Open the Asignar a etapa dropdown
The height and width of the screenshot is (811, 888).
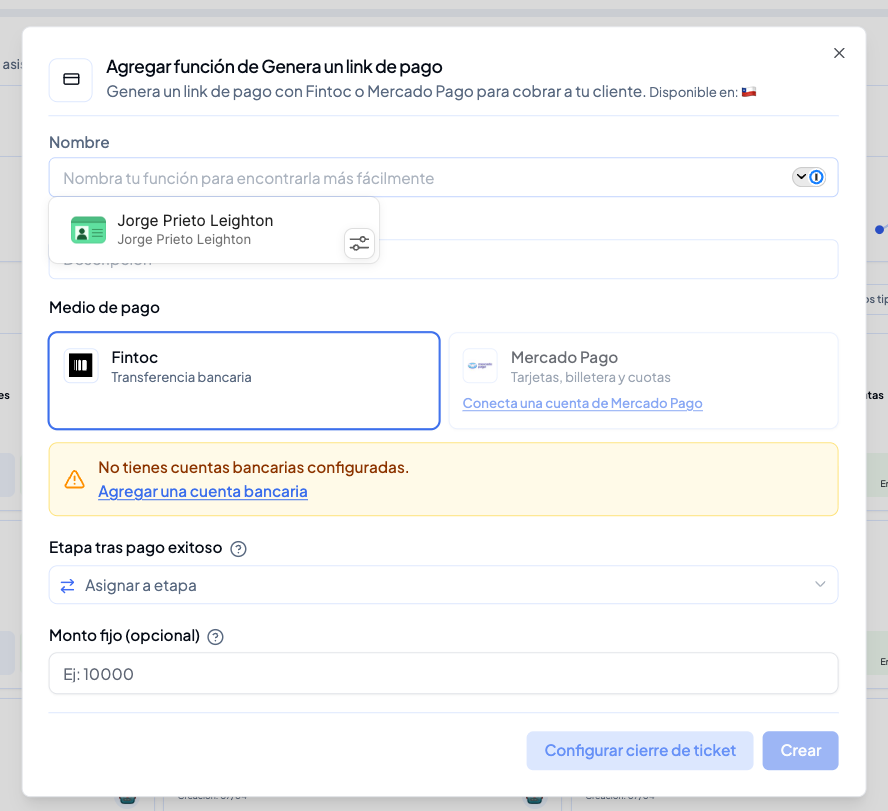click(x=443, y=584)
